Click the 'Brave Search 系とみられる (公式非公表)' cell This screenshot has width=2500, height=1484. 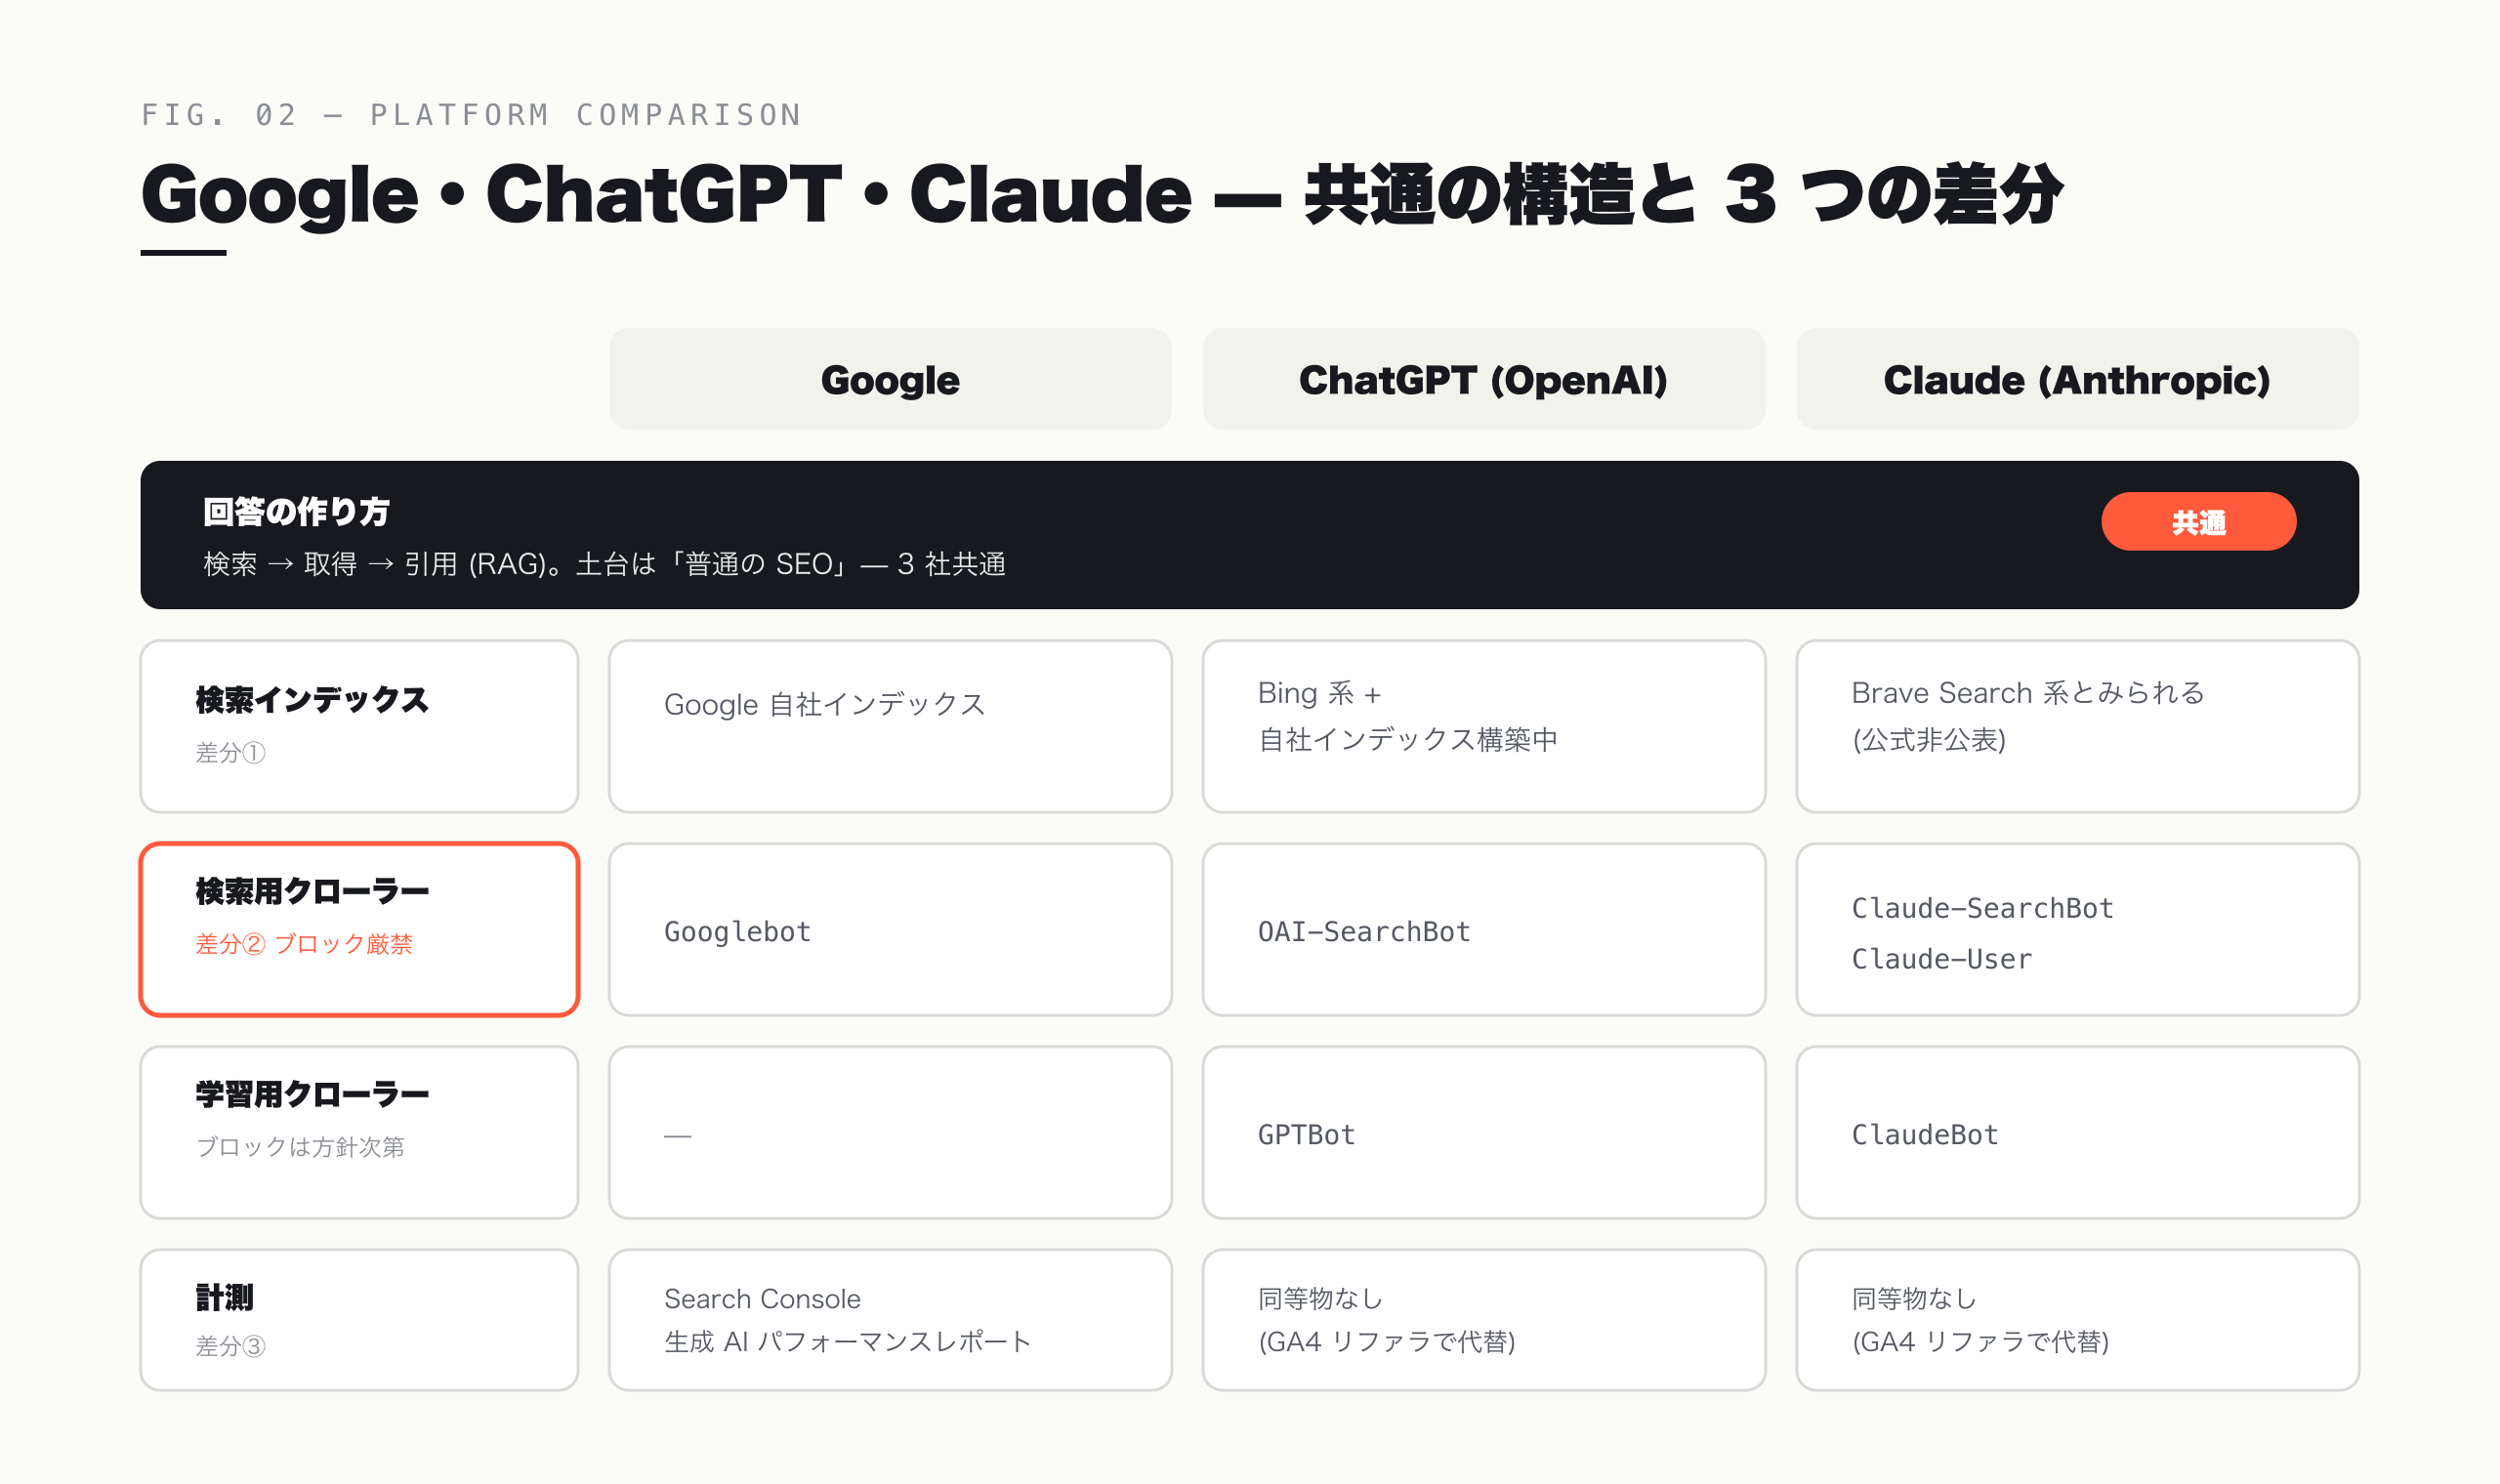[2078, 726]
